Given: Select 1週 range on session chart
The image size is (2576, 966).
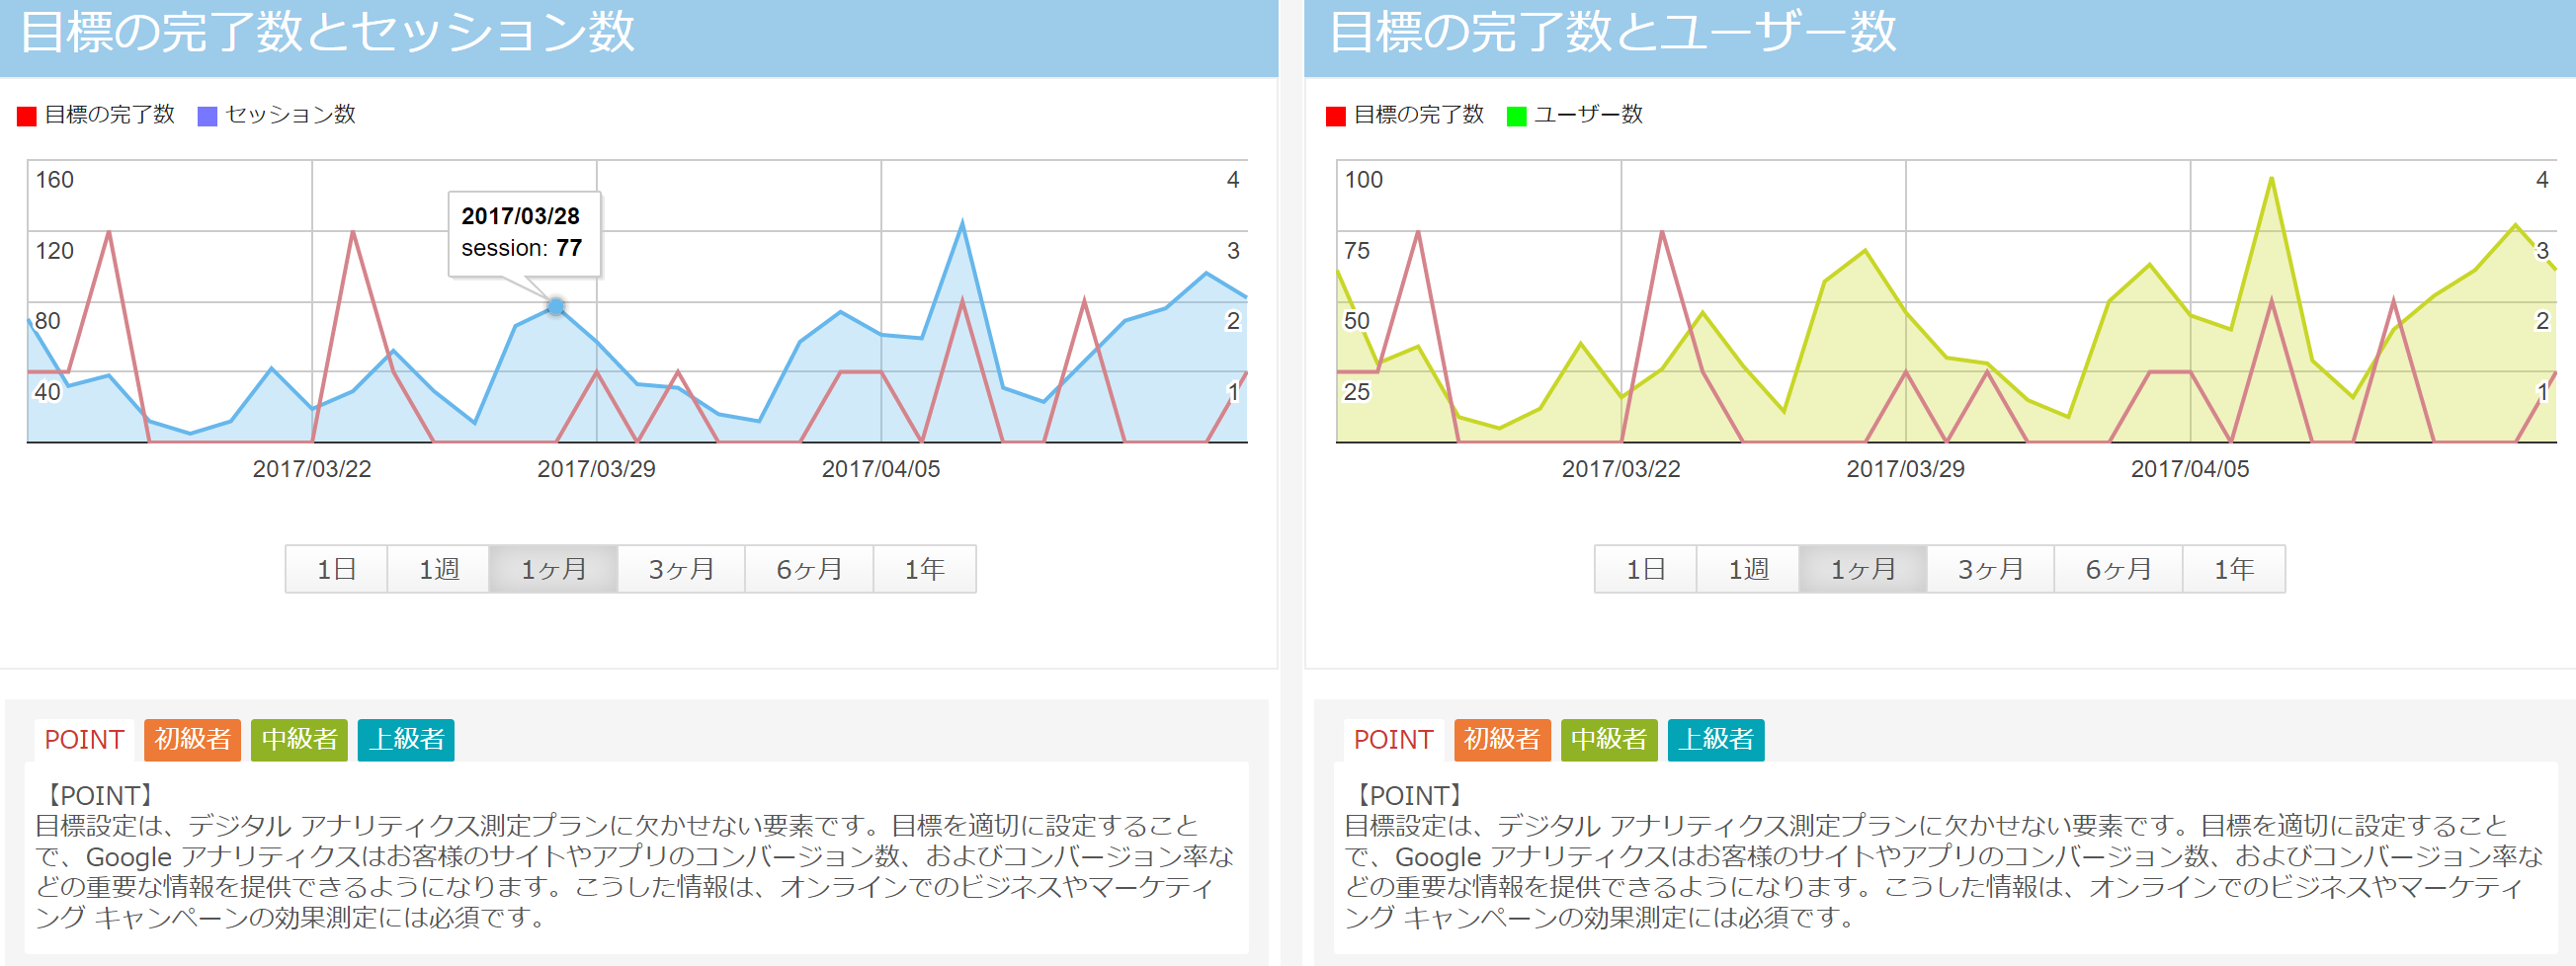Looking at the screenshot, I should (x=438, y=569).
